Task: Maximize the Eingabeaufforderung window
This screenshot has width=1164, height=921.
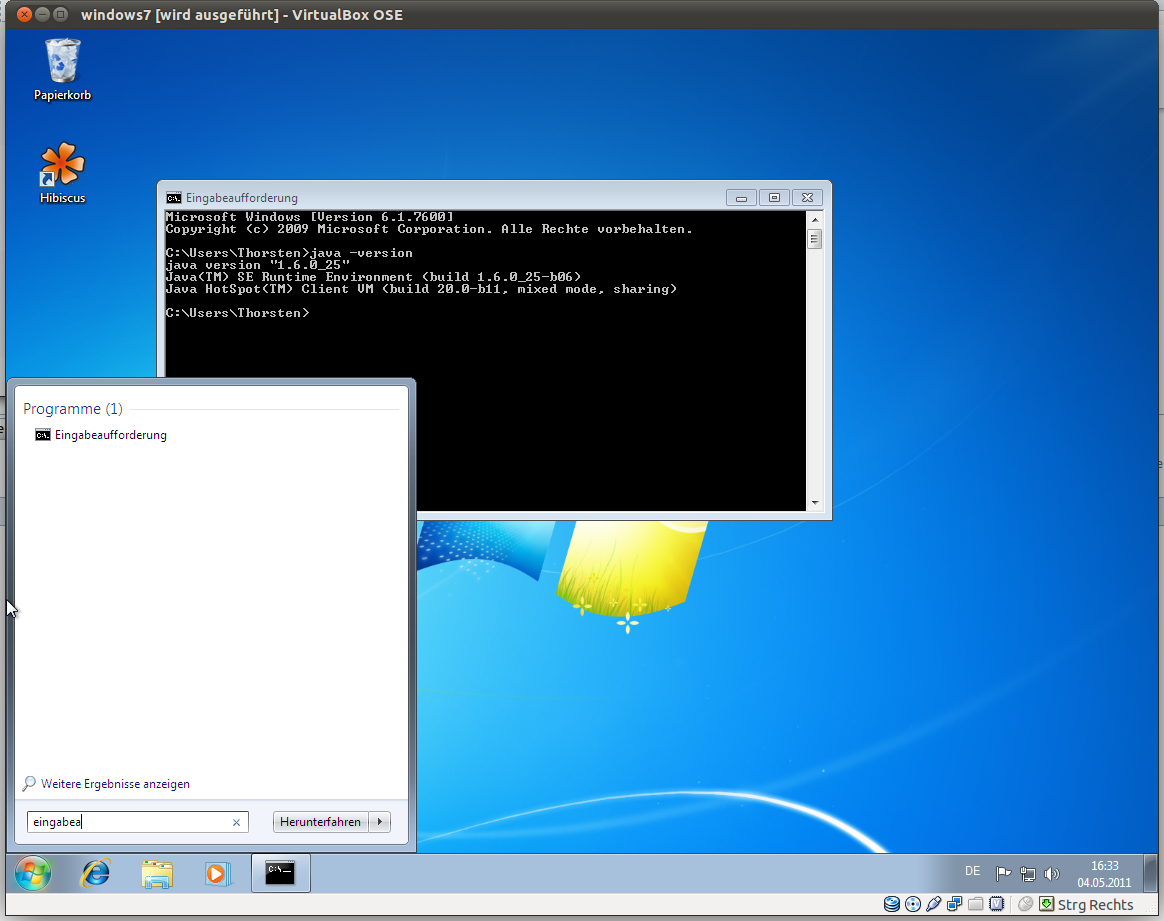Action: point(774,197)
